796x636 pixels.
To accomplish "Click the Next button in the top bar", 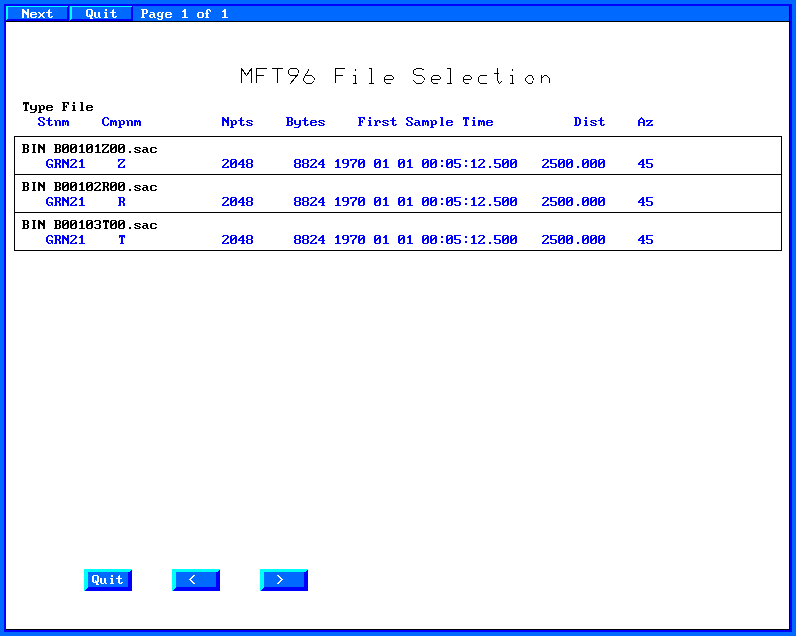I will point(37,14).
